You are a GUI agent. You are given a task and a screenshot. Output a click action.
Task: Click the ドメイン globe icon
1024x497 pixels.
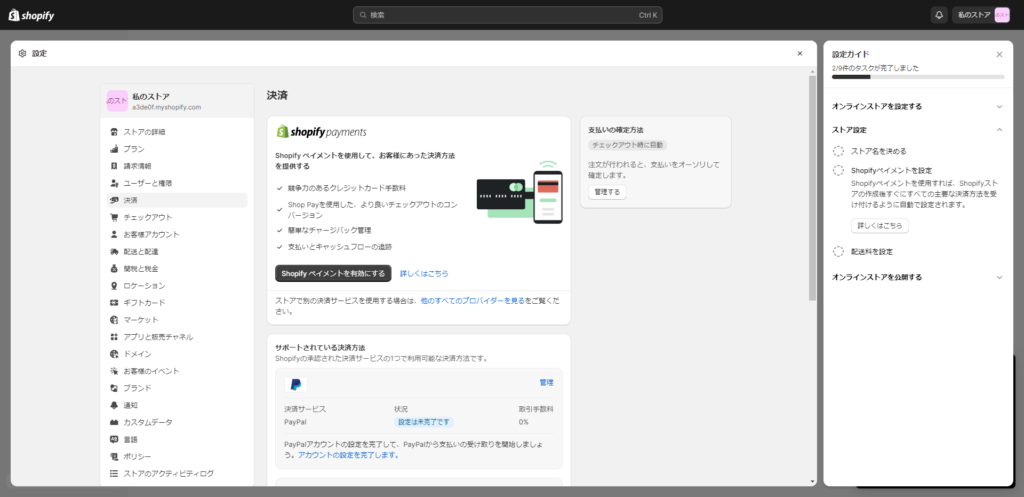point(114,354)
